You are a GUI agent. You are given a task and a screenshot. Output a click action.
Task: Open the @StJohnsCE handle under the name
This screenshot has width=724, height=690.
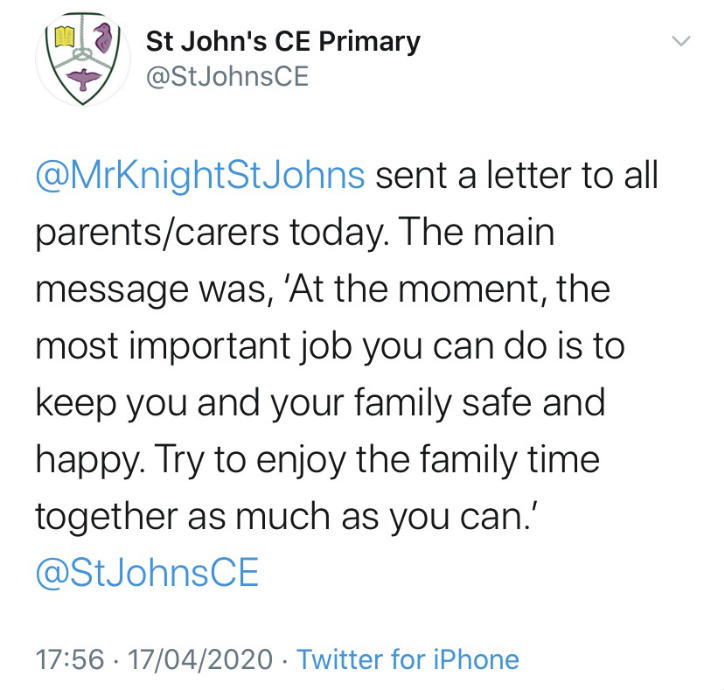tap(227, 77)
